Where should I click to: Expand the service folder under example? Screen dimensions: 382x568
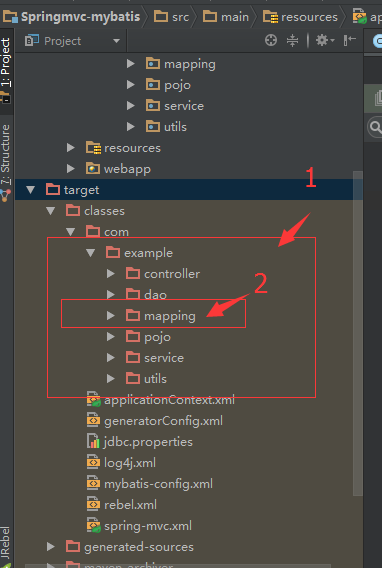coord(111,358)
